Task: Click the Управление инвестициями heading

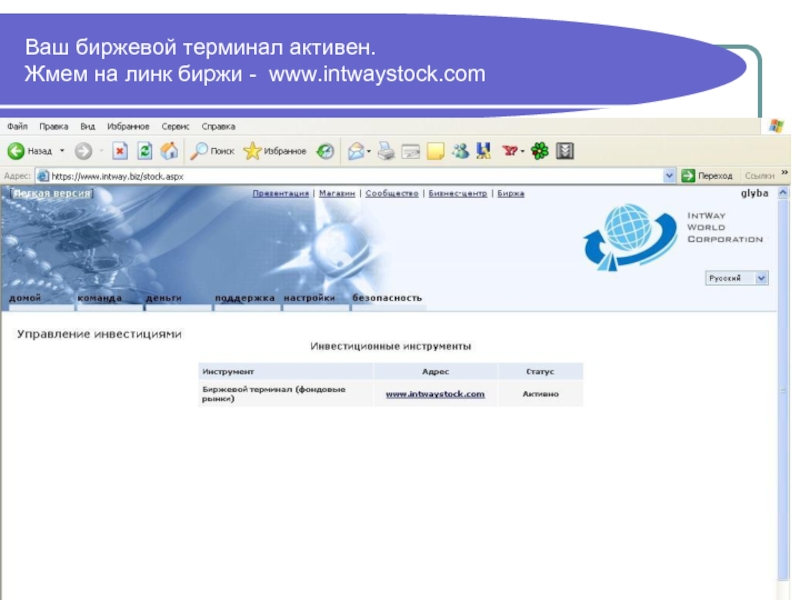Action: [99, 334]
